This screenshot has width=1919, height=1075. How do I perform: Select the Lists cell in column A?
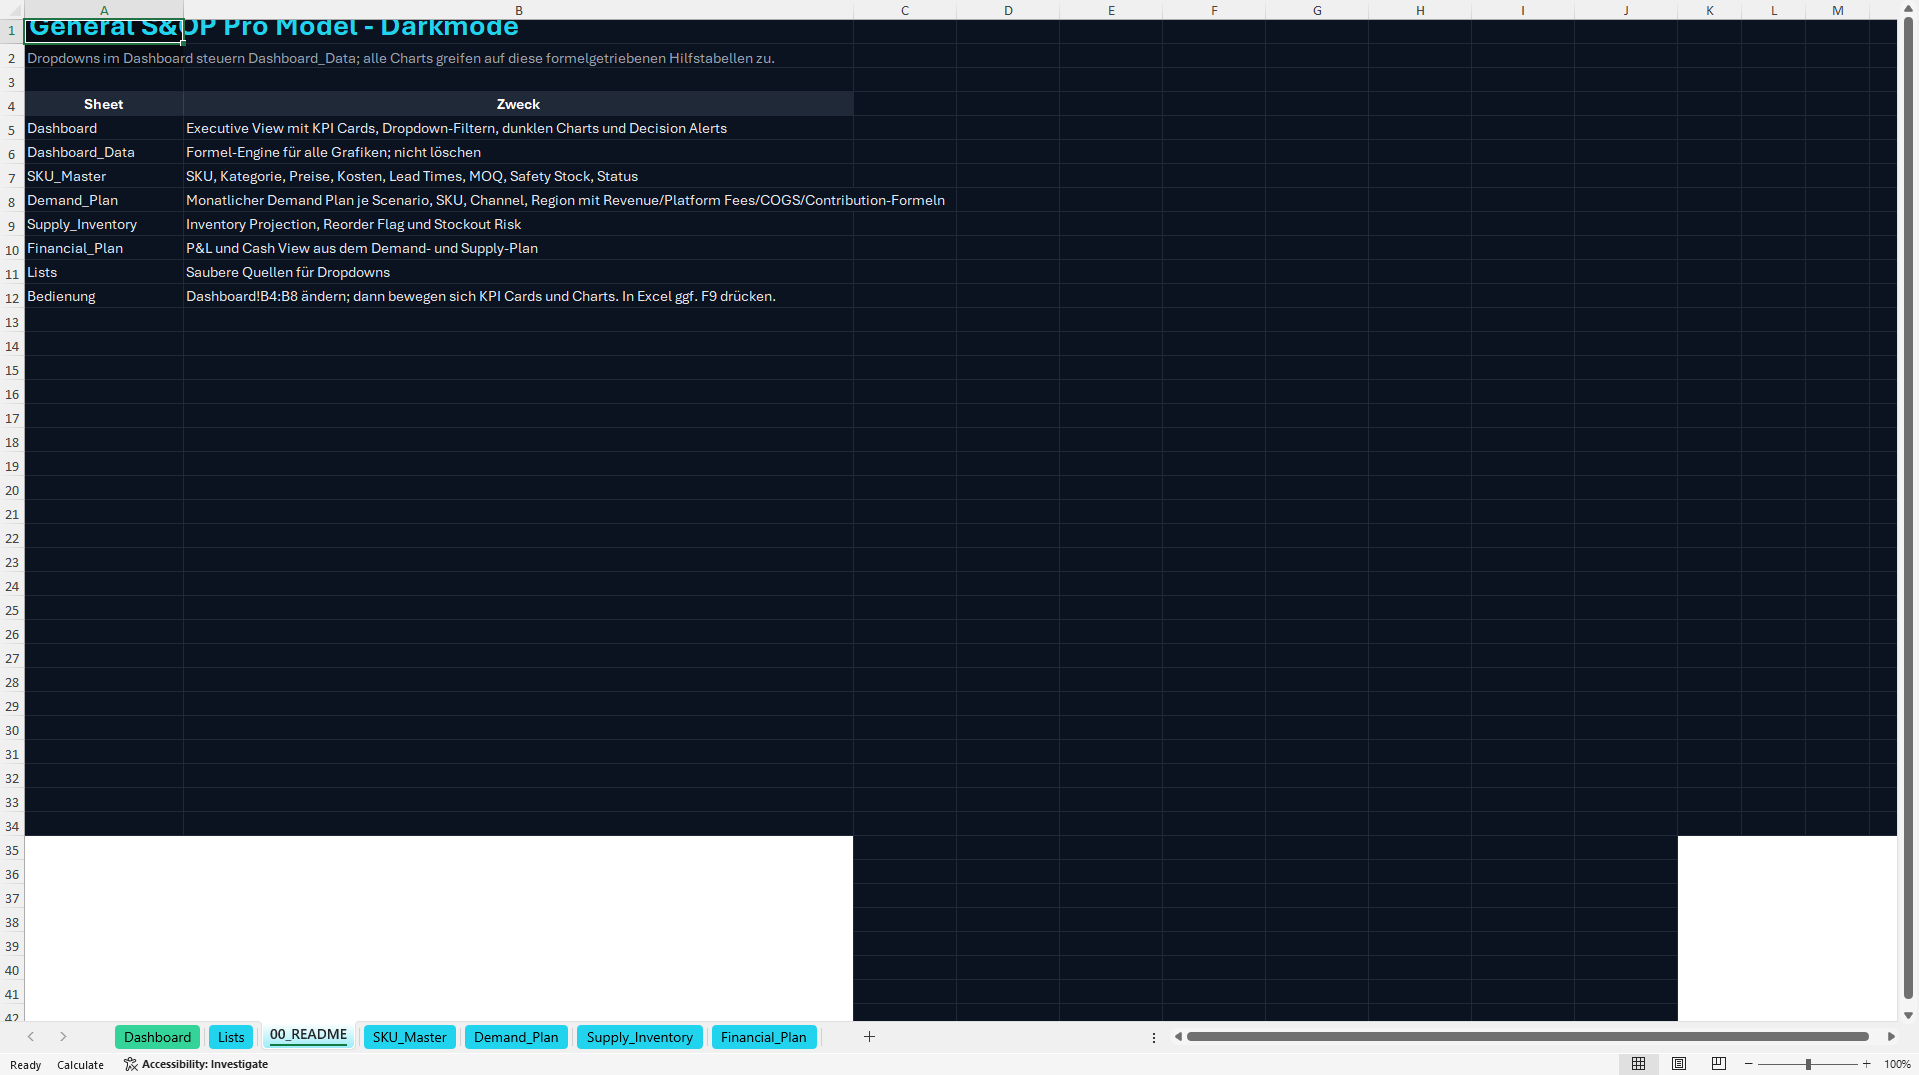(x=104, y=272)
